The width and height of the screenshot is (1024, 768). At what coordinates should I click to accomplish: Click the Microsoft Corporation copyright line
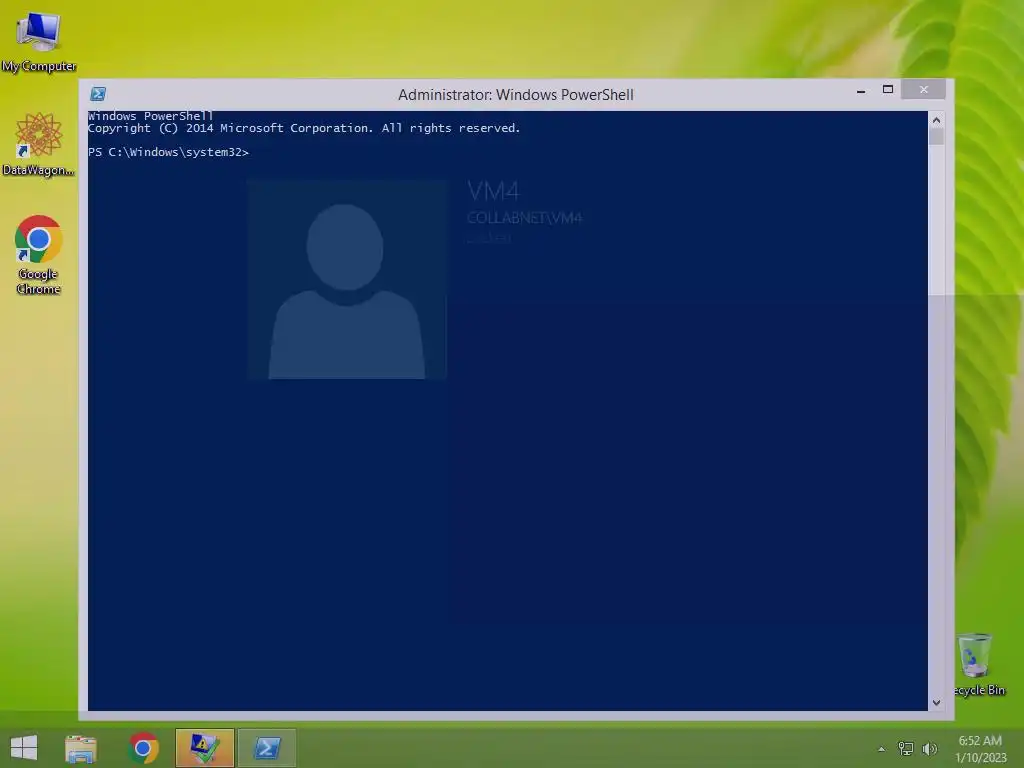tap(304, 128)
